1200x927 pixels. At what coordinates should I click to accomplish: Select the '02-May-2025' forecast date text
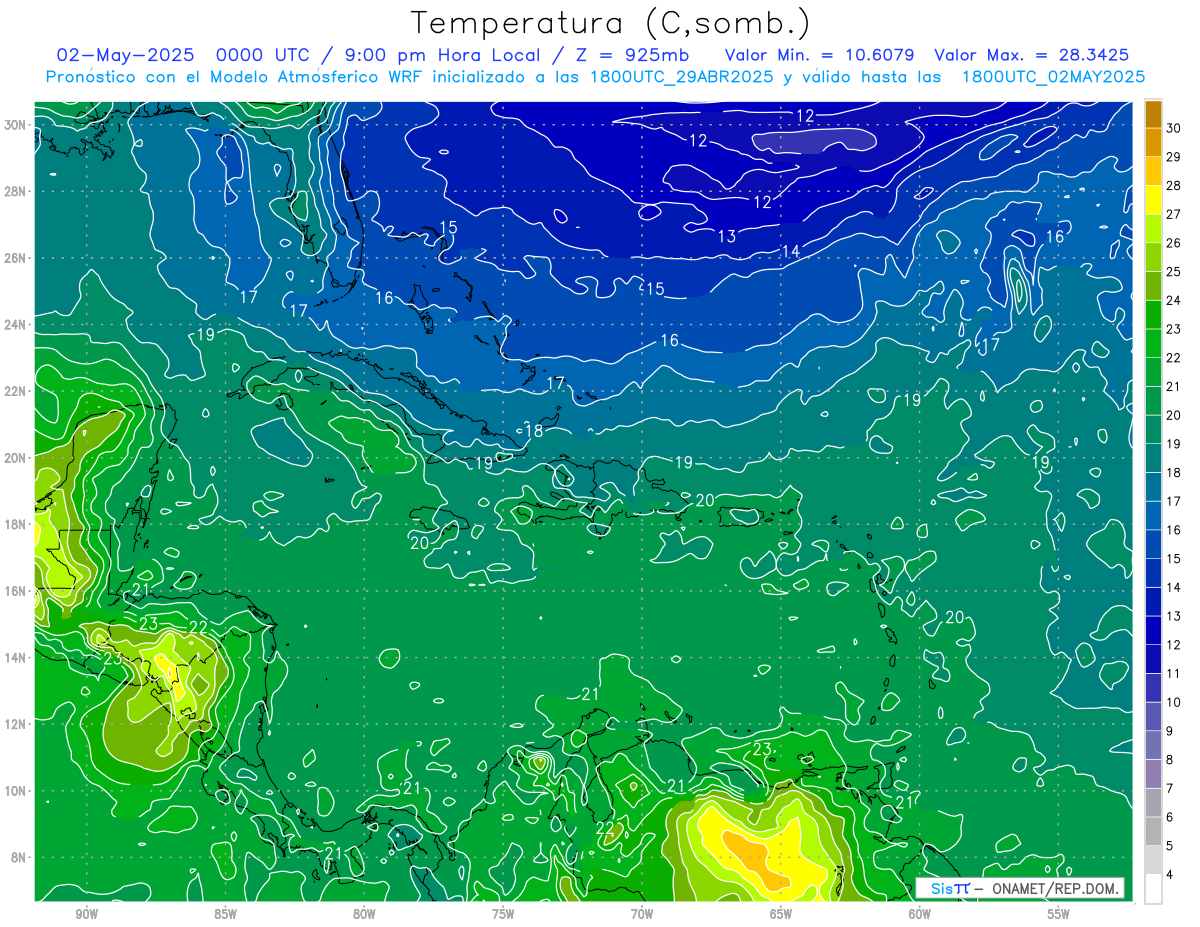pyautogui.click(x=125, y=55)
